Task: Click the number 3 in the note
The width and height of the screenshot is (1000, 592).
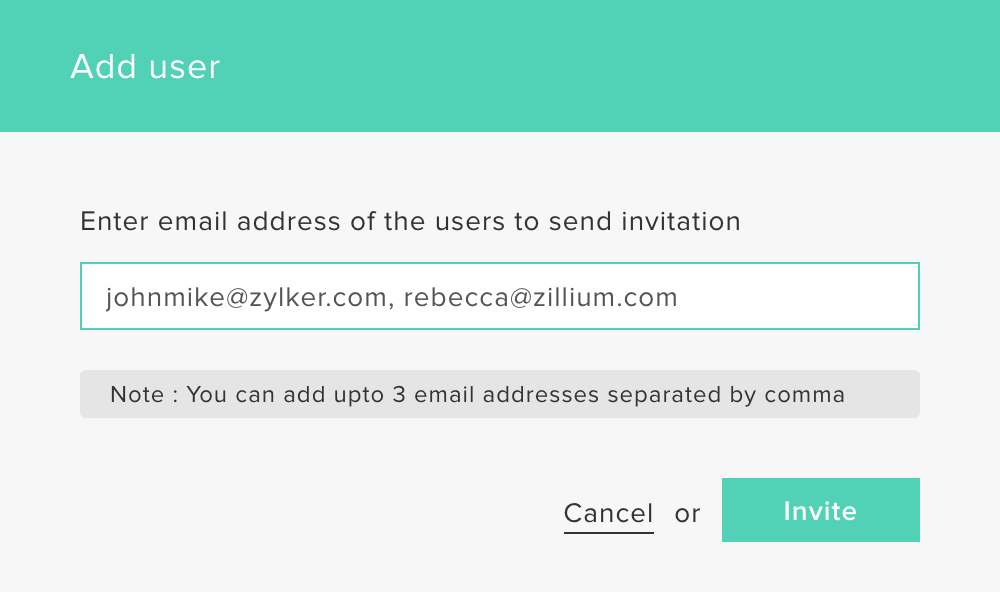Action: (x=399, y=394)
